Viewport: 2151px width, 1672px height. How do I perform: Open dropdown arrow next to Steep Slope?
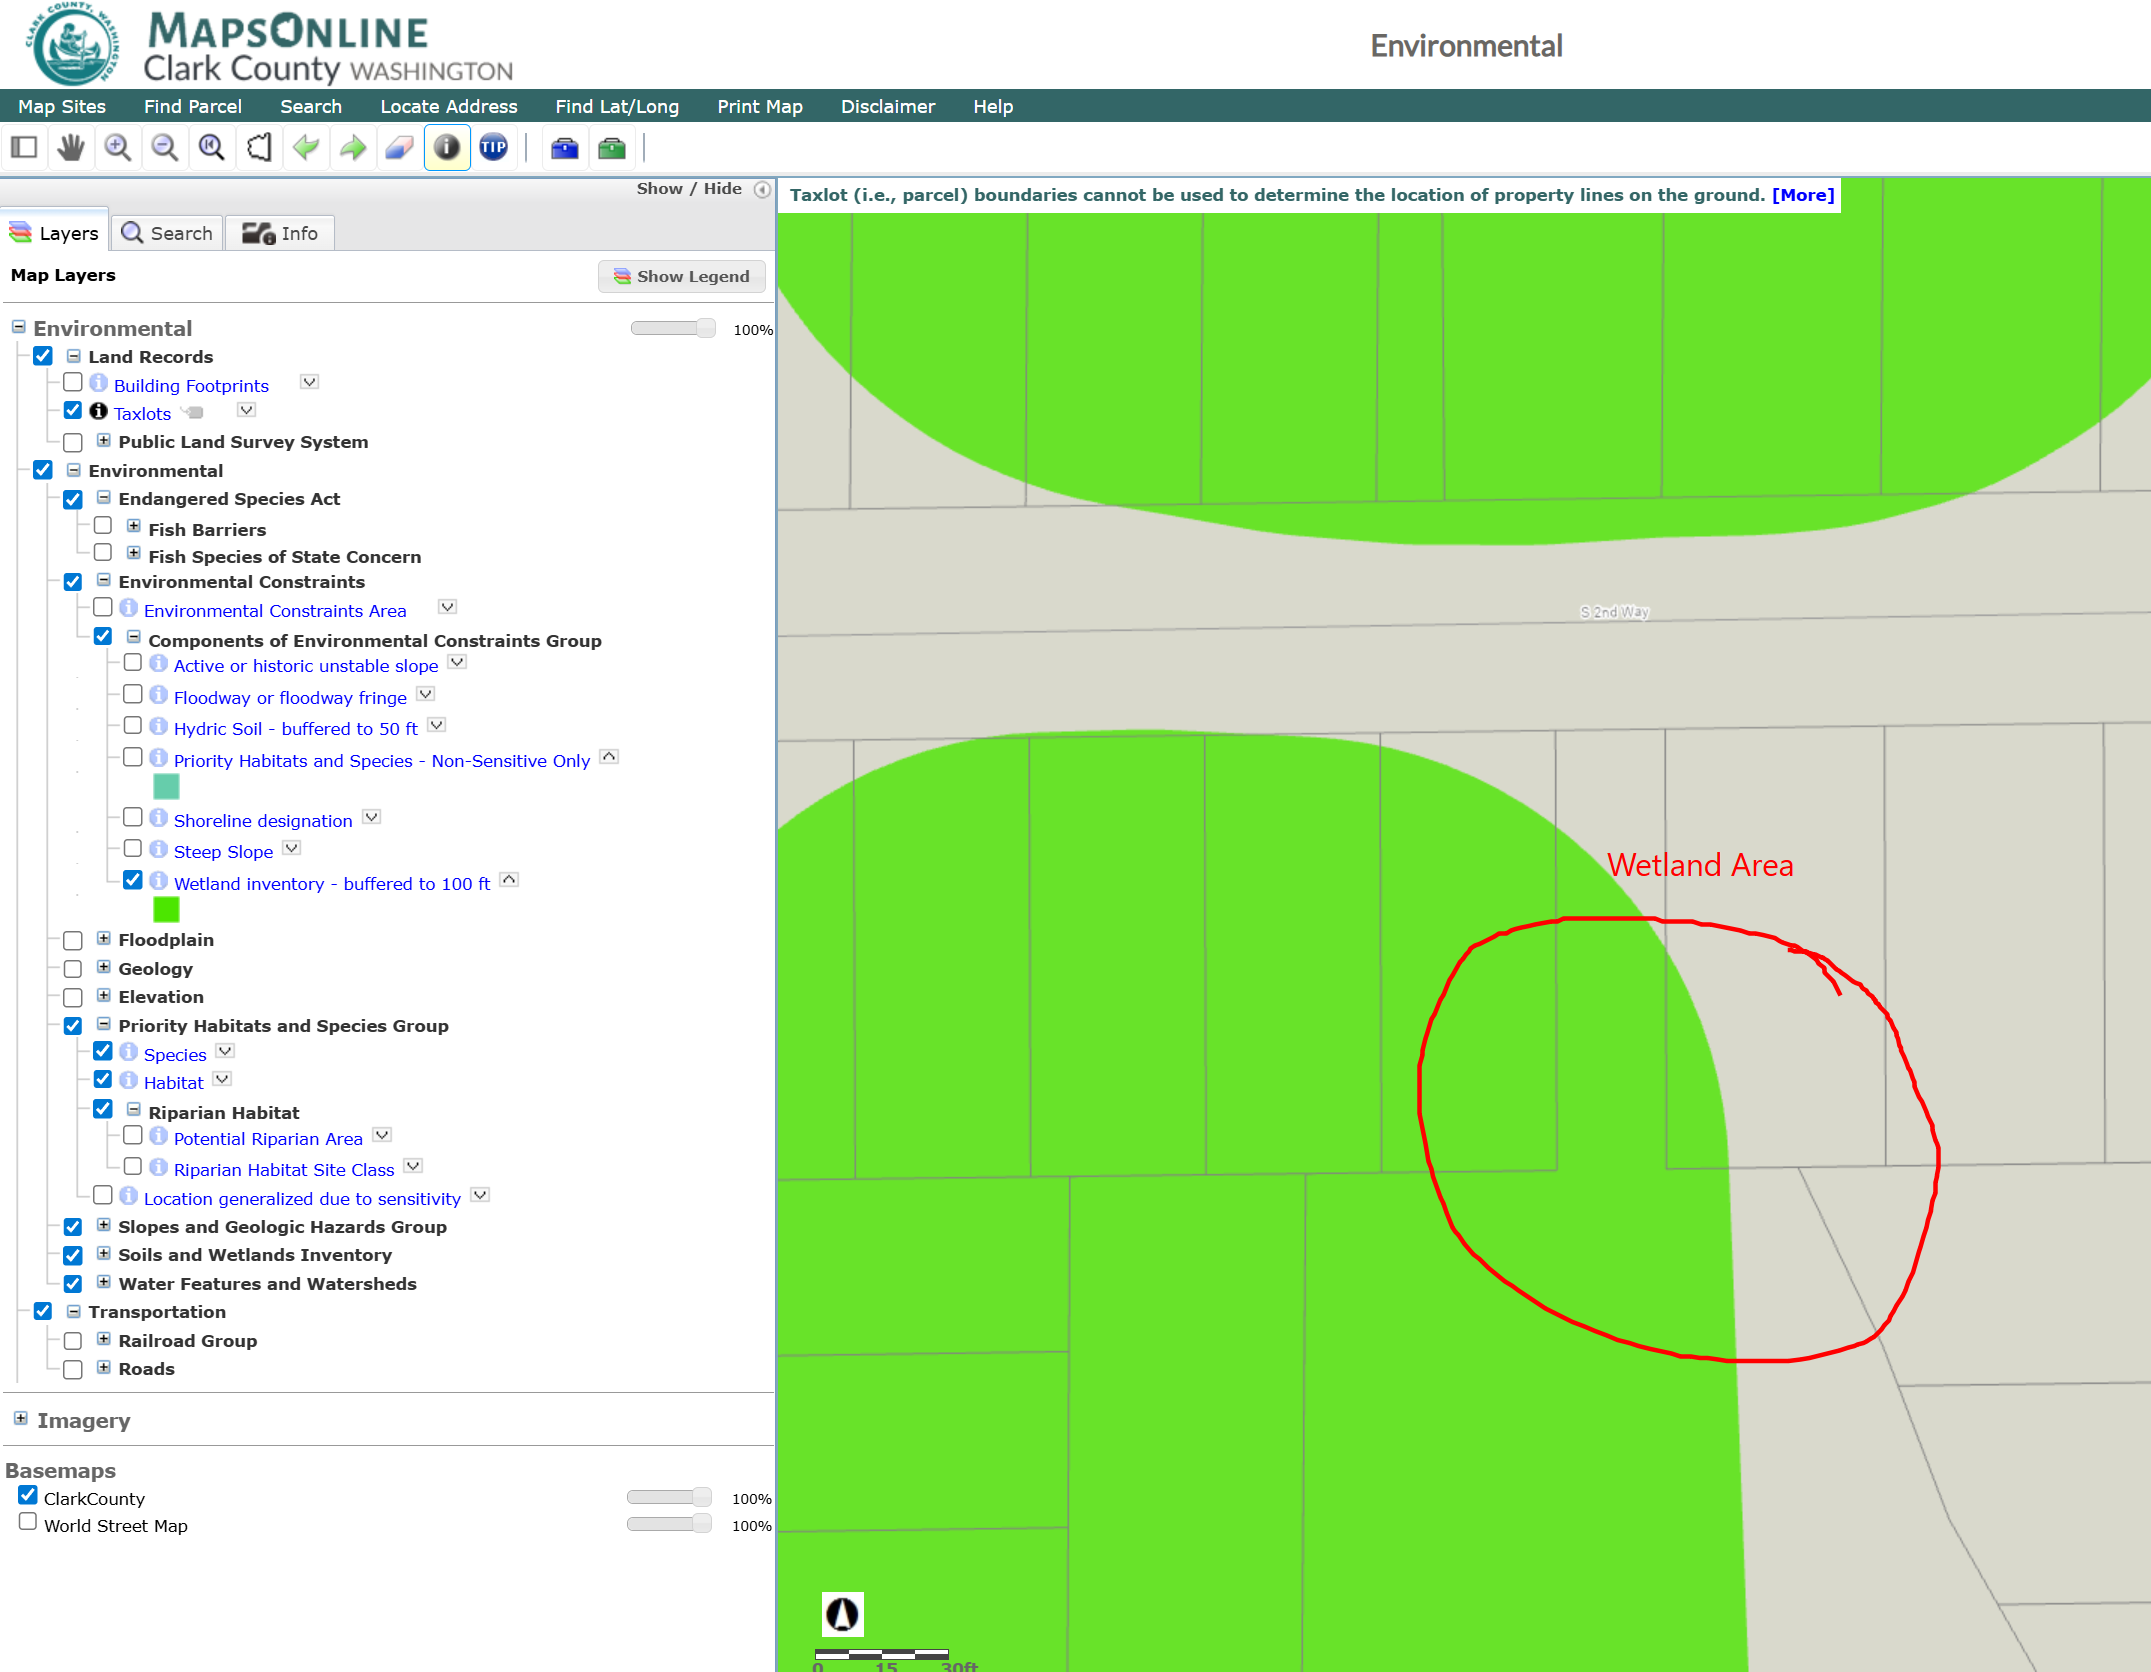click(x=292, y=849)
